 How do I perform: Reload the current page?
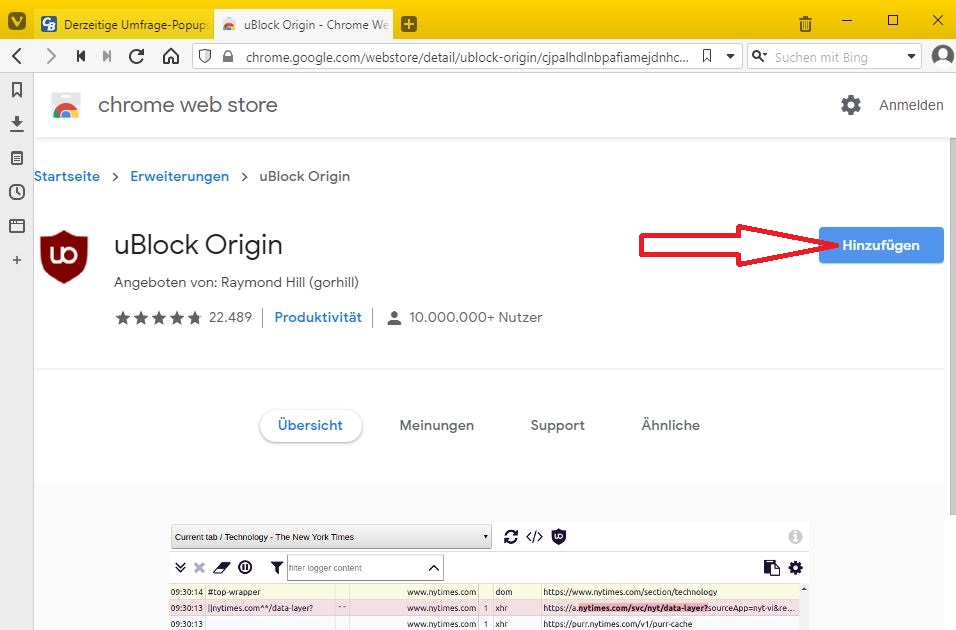pyautogui.click(x=137, y=57)
